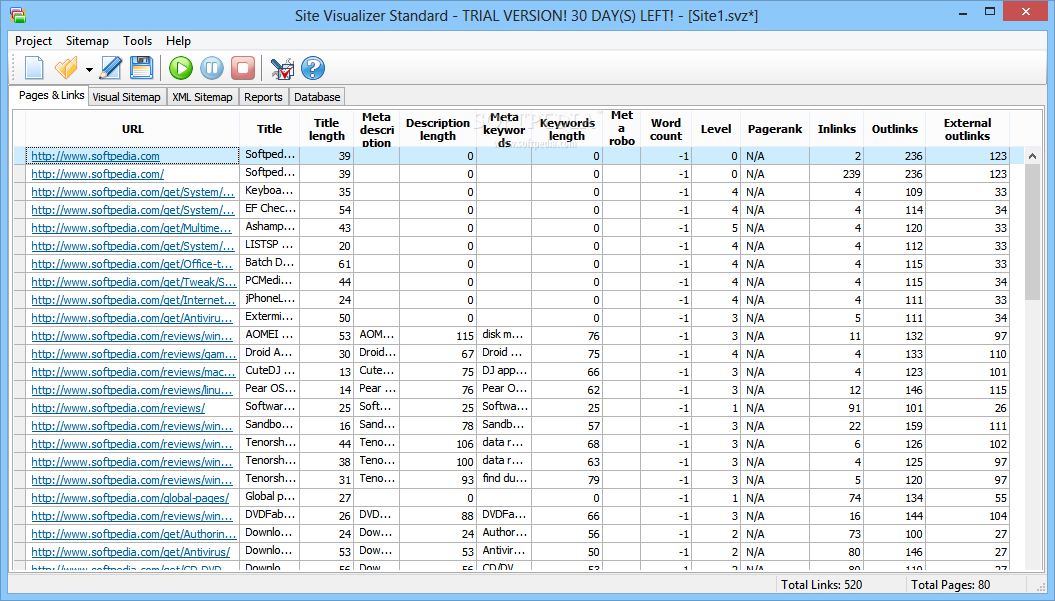This screenshot has width=1055, height=601.
Task: Pause crawling with the blue pause button
Action: pos(211,68)
